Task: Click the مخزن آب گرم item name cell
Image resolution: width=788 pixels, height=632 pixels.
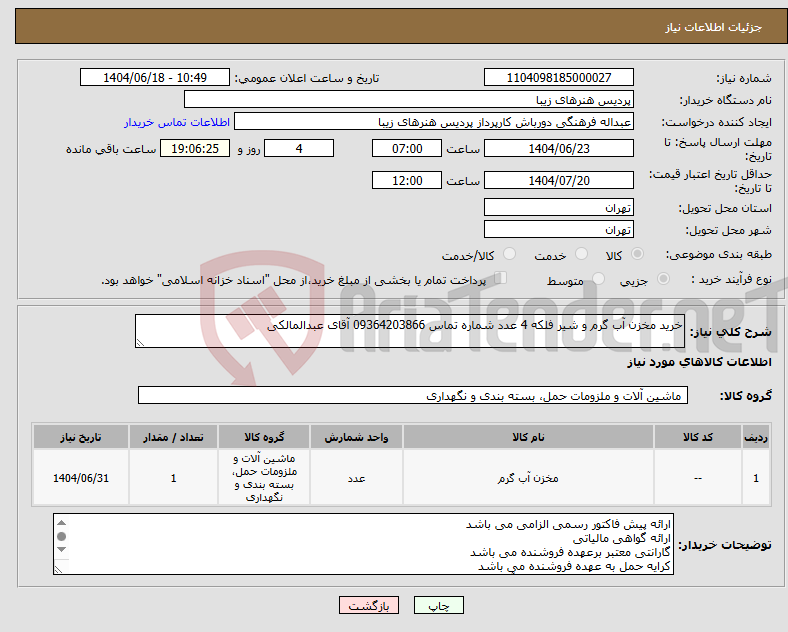Action: 528,478
